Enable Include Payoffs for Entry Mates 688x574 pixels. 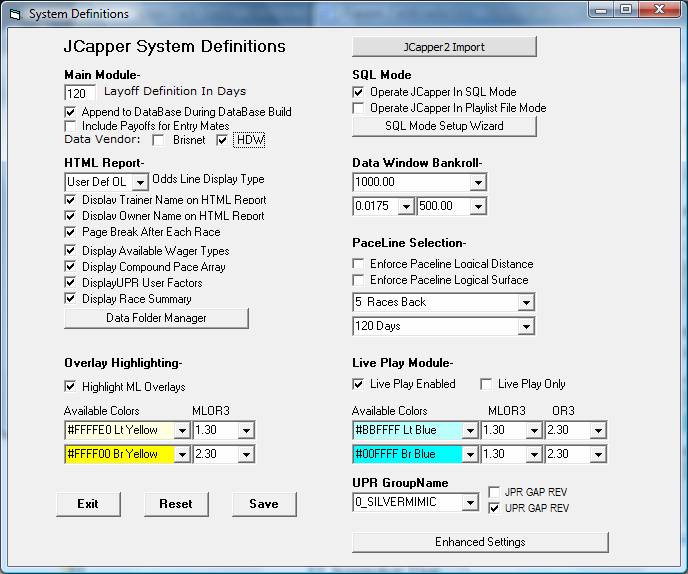70,126
